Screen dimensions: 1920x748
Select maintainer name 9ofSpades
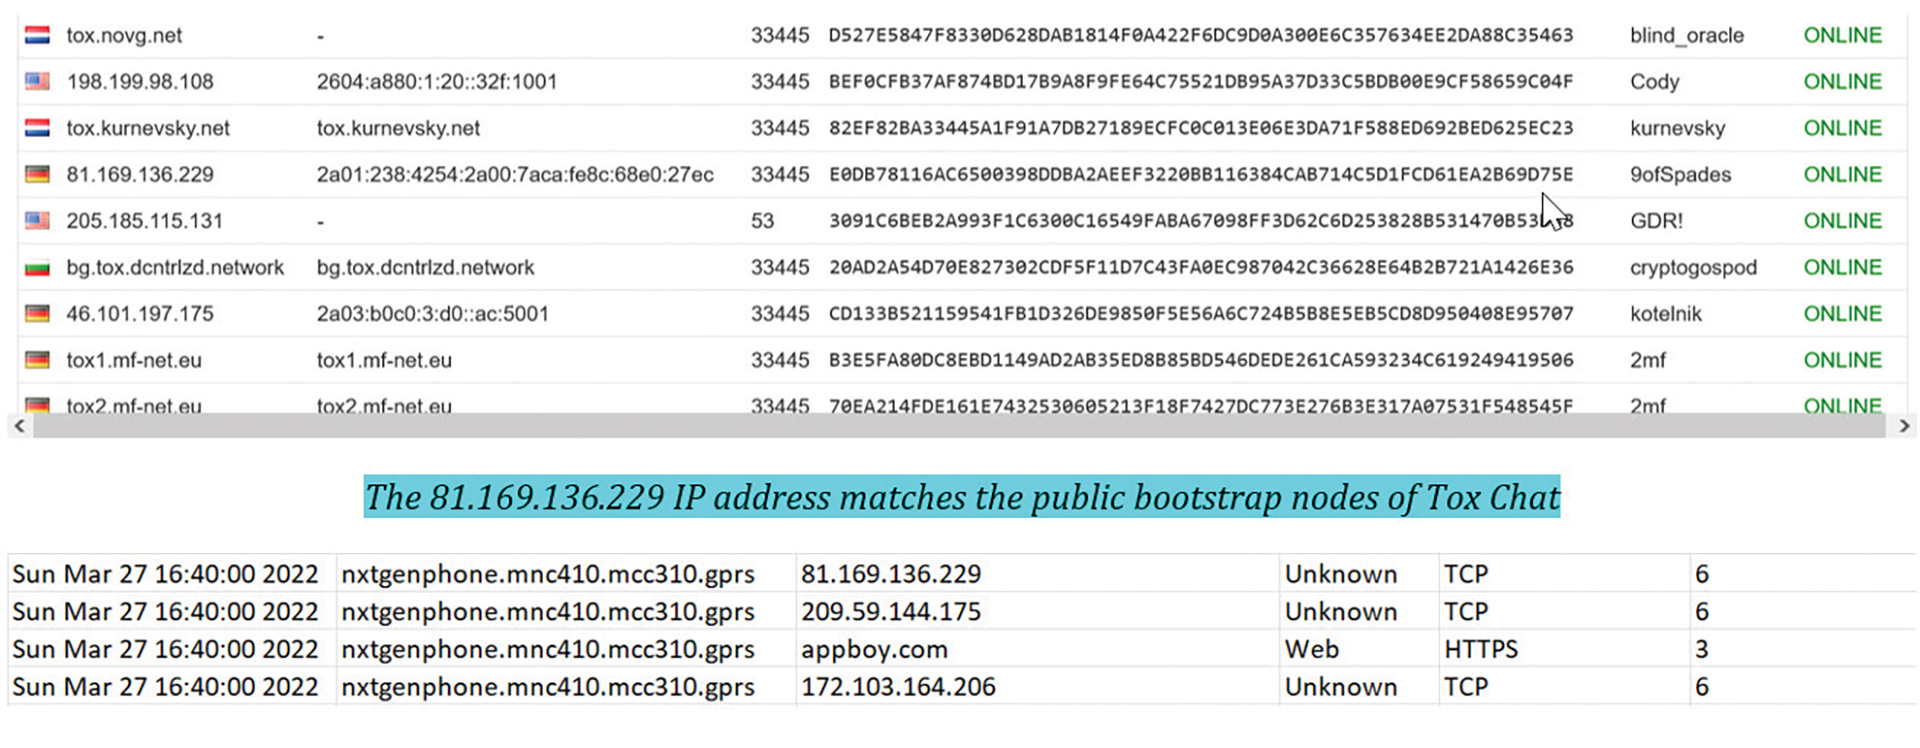tap(1681, 174)
